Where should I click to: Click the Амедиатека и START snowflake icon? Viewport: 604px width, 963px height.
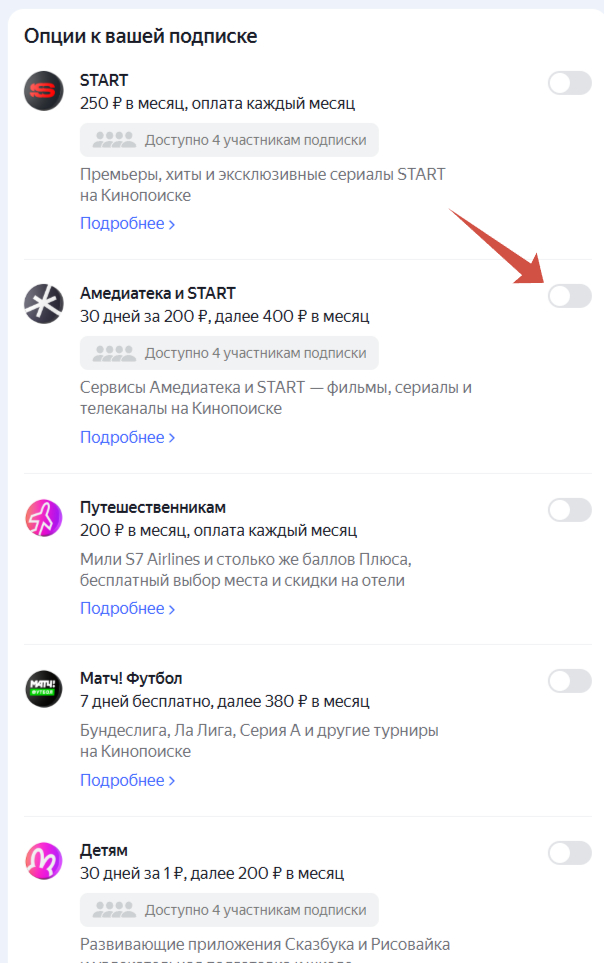(44, 304)
